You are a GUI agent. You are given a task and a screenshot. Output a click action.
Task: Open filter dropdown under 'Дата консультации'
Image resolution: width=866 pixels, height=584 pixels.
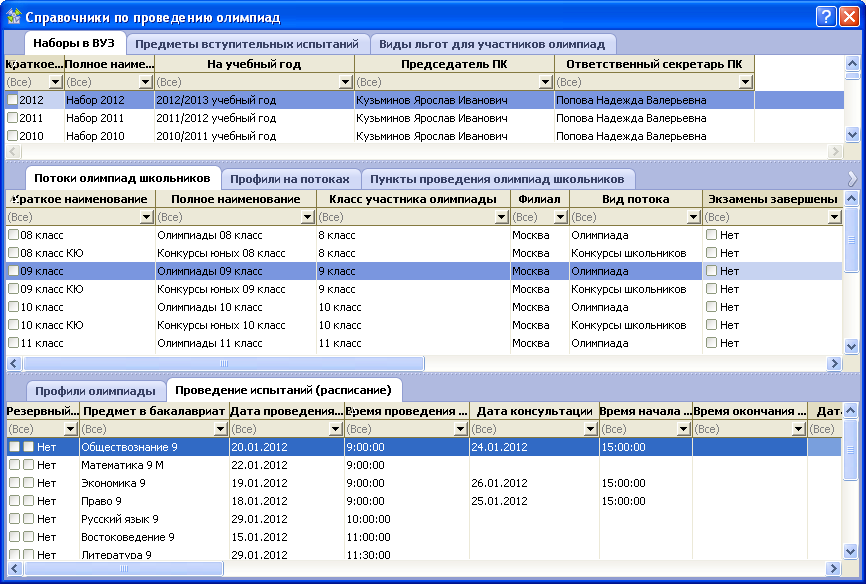pyautogui.click(x=590, y=429)
